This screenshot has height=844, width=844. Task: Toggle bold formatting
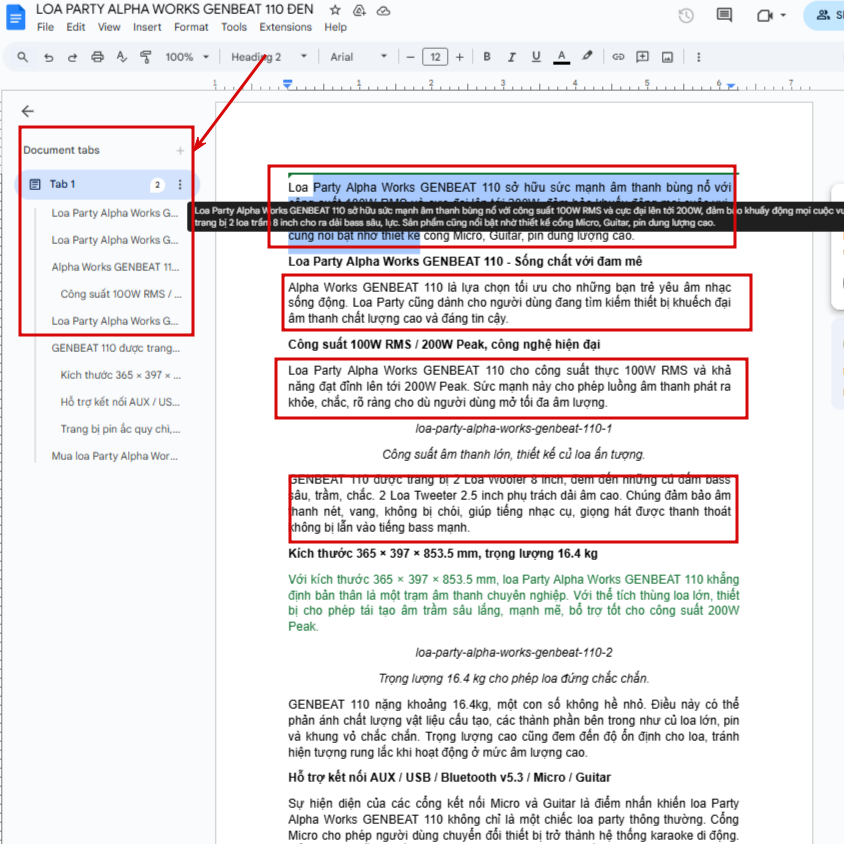tap(487, 57)
